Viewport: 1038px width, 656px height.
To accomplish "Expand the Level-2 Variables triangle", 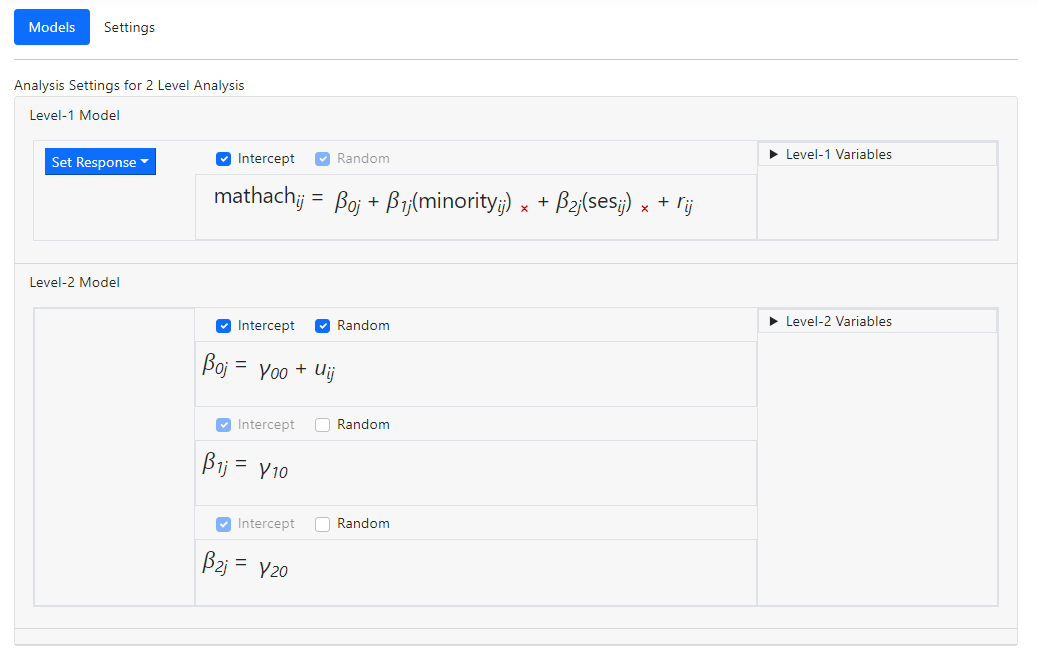I will click(x=774, y=322).
